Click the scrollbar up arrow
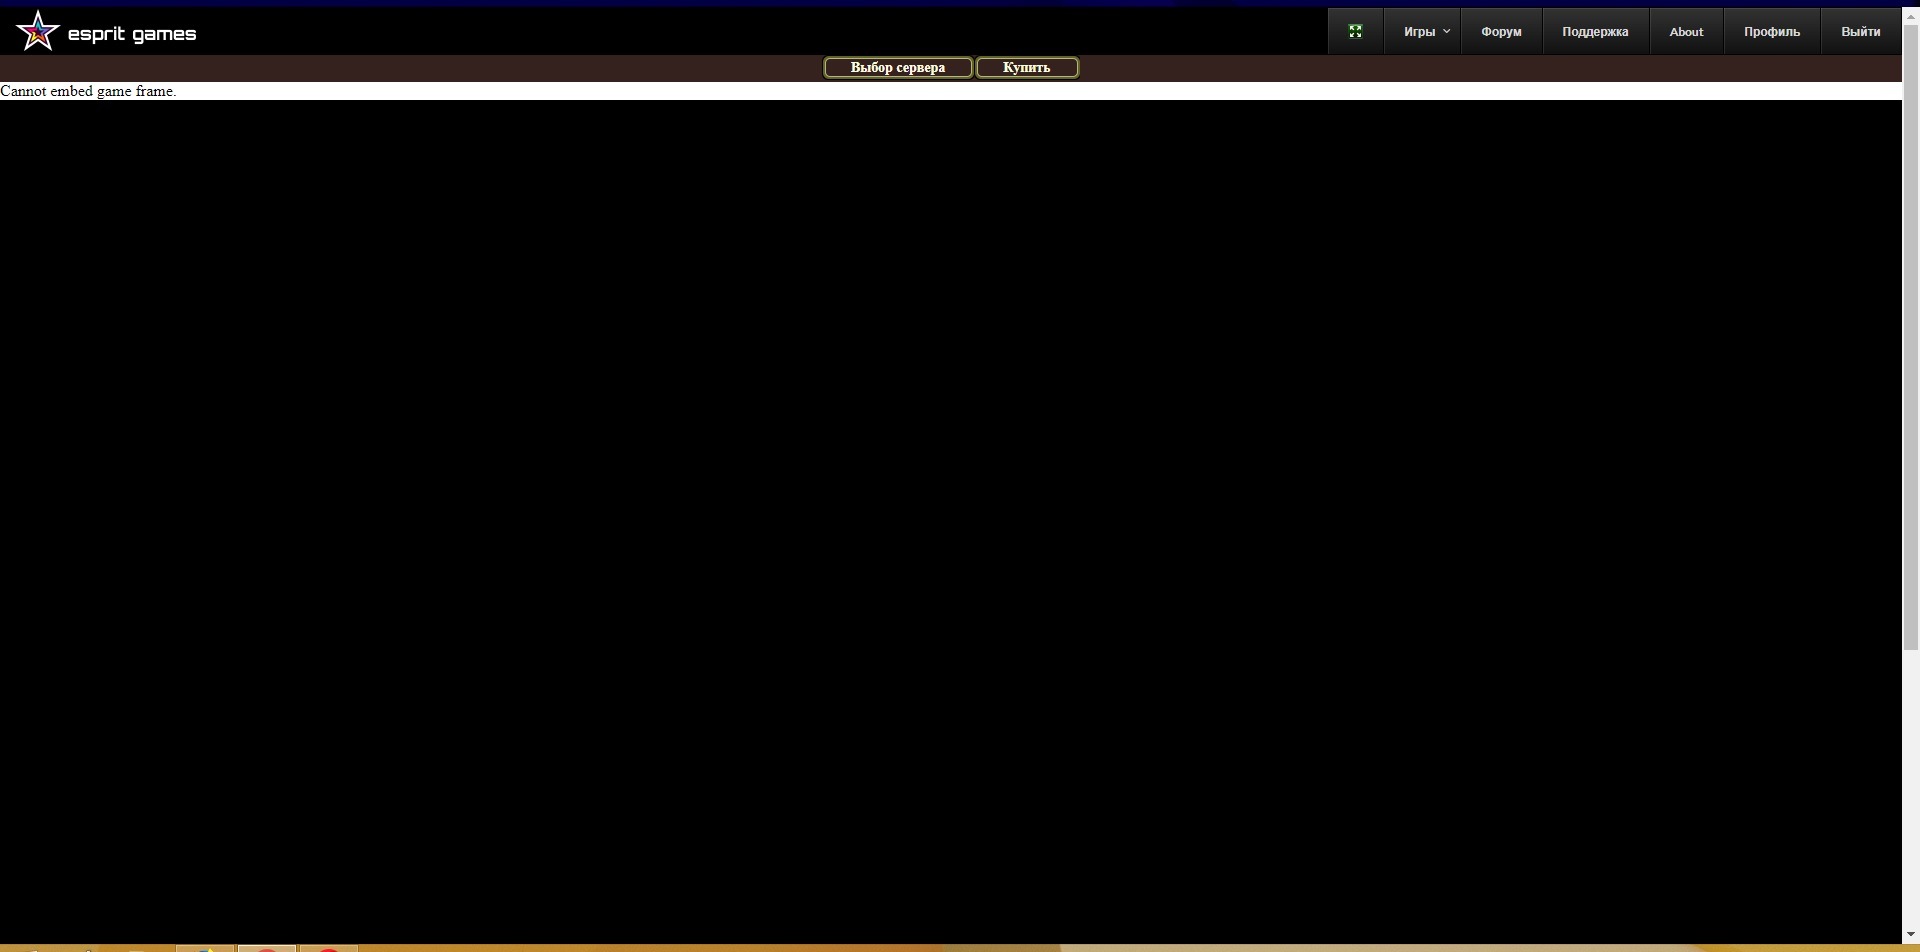This screenshot has height=952, width=1920. [1910, 15]
